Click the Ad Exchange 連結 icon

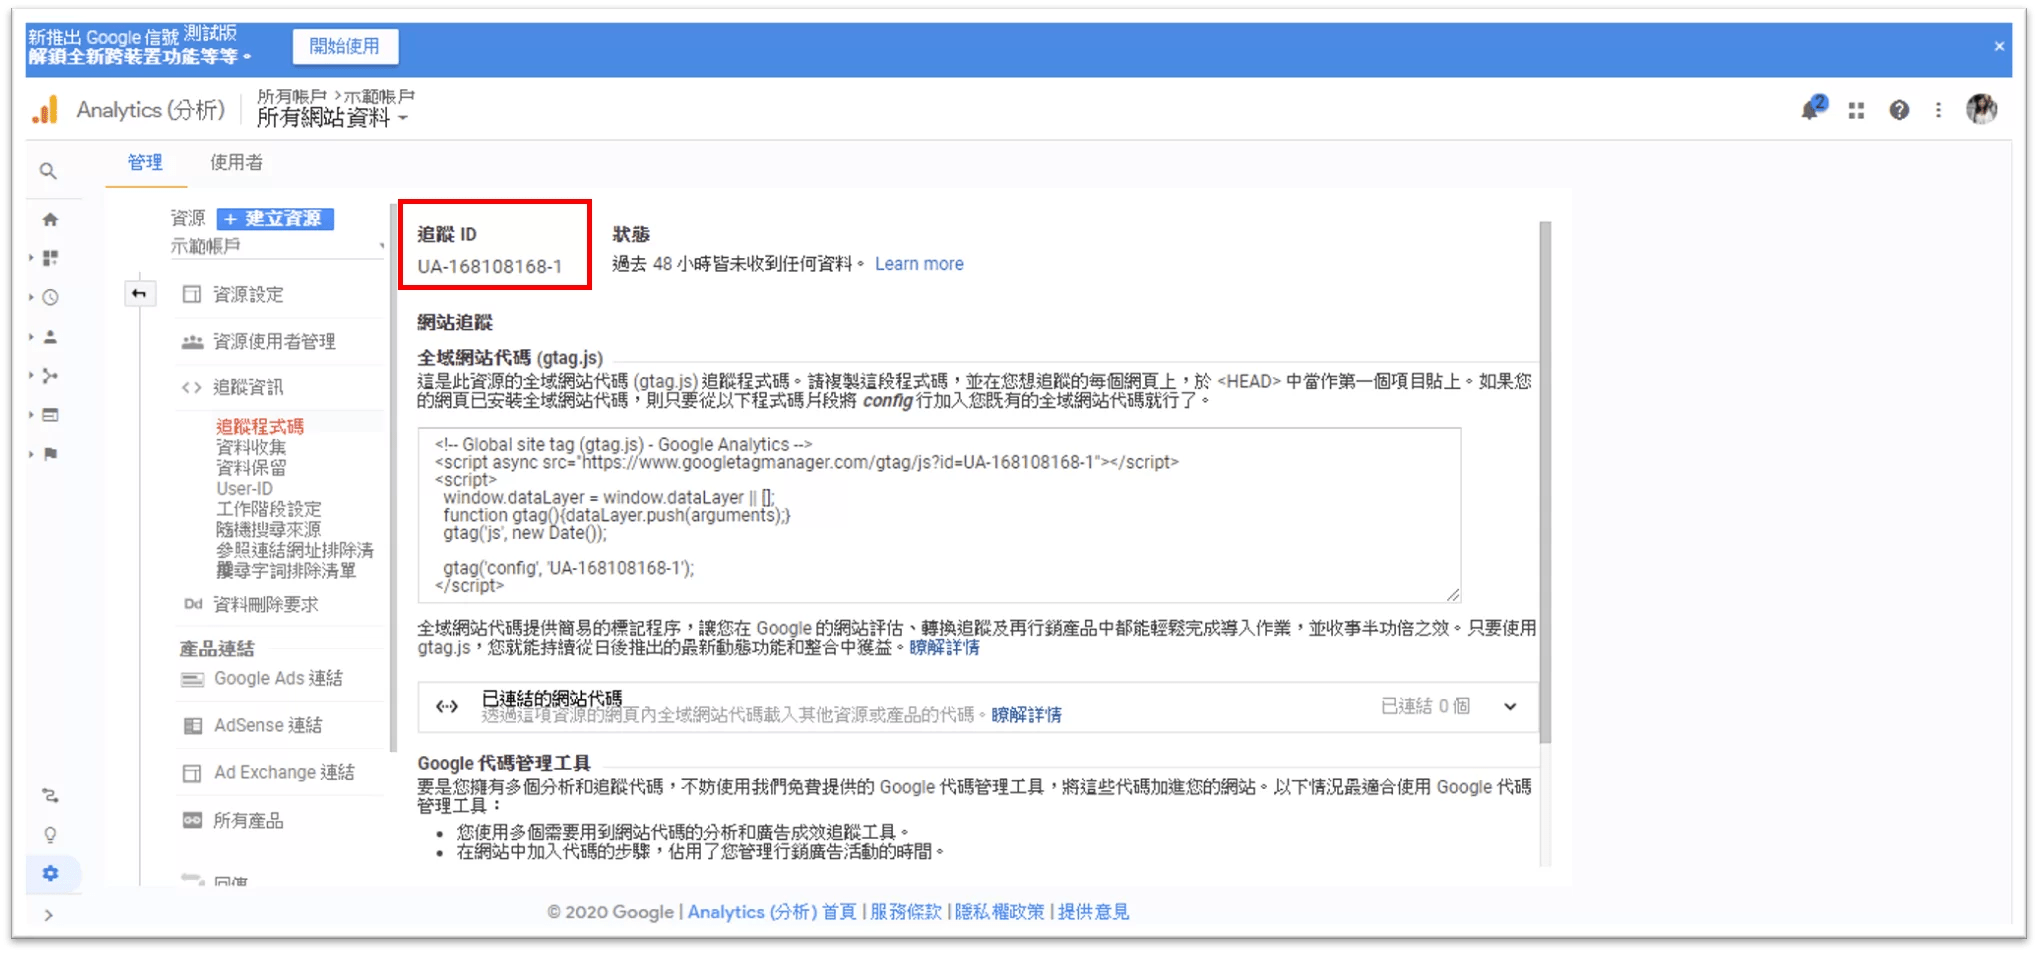click(192, 773)
